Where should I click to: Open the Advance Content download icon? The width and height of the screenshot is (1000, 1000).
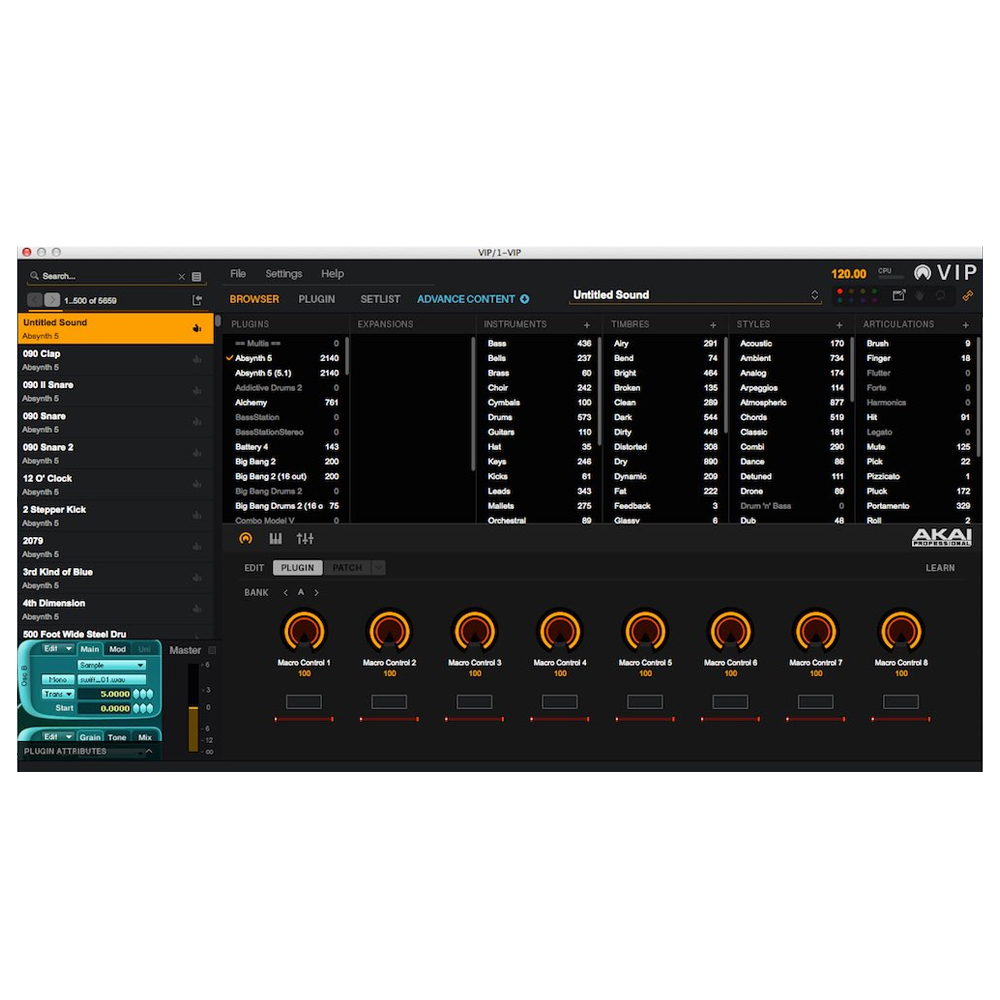(524, 298)
